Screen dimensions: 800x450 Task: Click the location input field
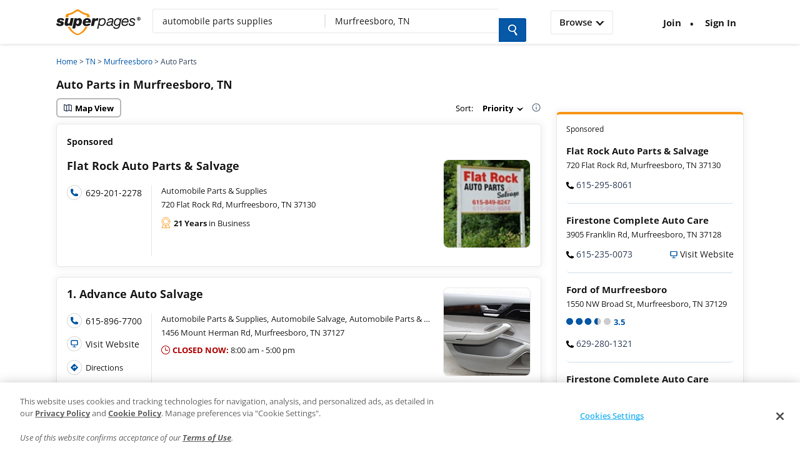point(410,21)
